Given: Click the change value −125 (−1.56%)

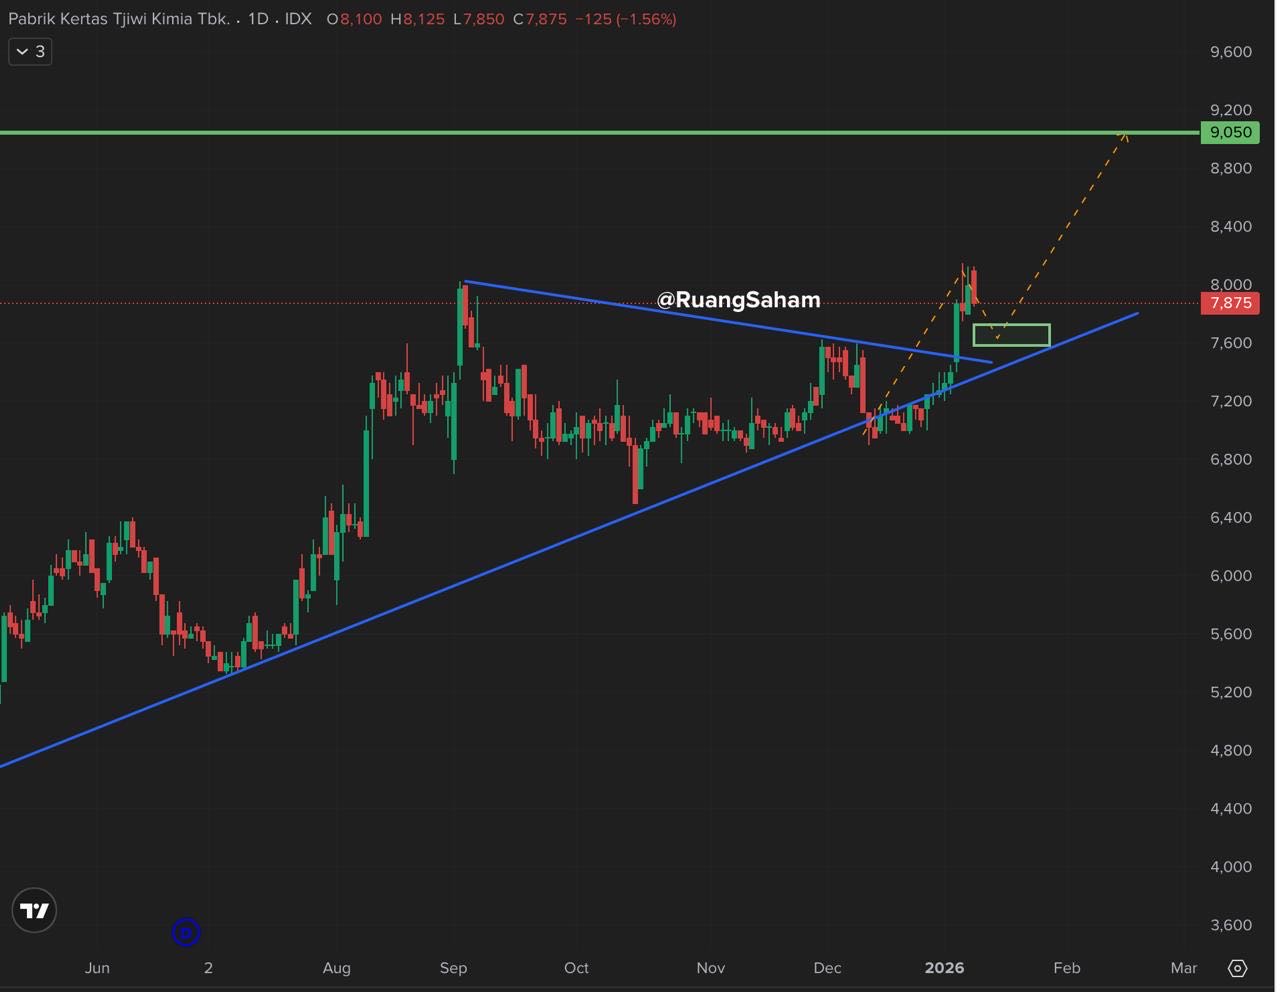Looking at the screenshot, I should click(626, 19).
